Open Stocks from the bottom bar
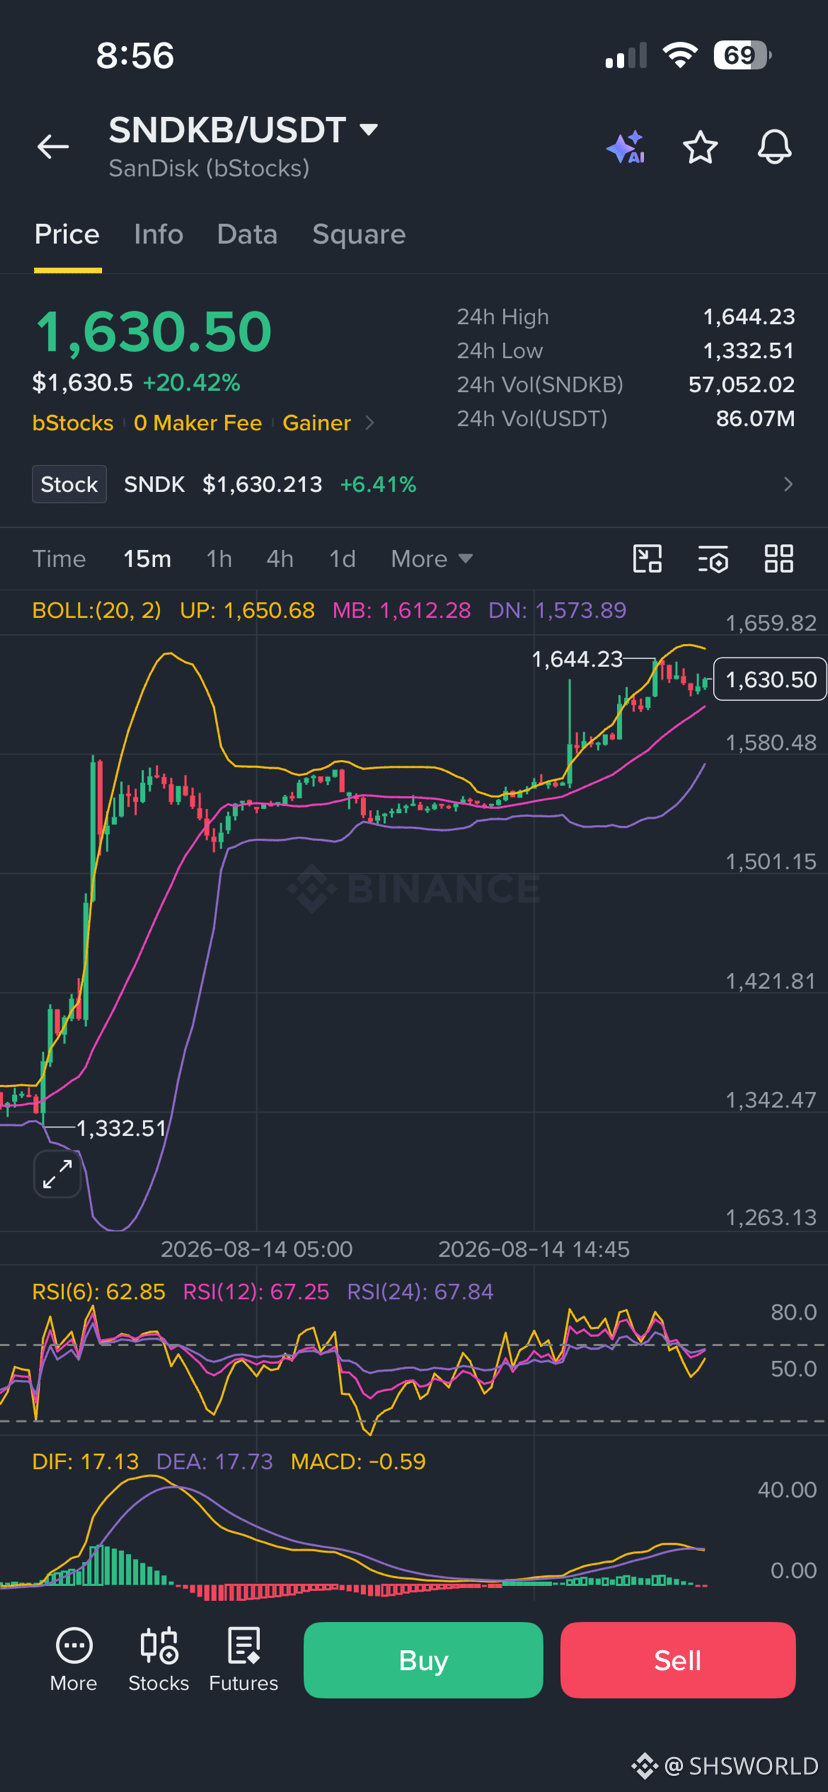828x1792 pixels. tap(158, 1660)
